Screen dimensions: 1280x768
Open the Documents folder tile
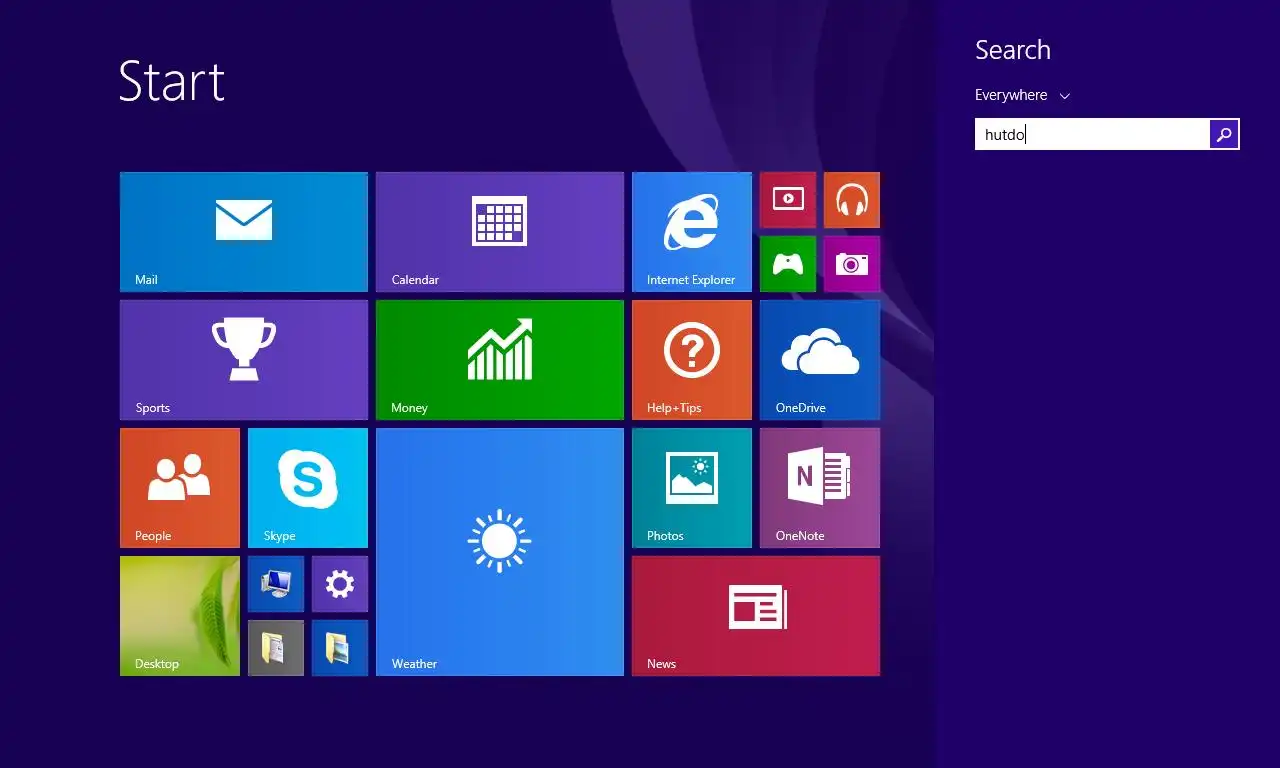pyautogui.click(x=276, y=648)
